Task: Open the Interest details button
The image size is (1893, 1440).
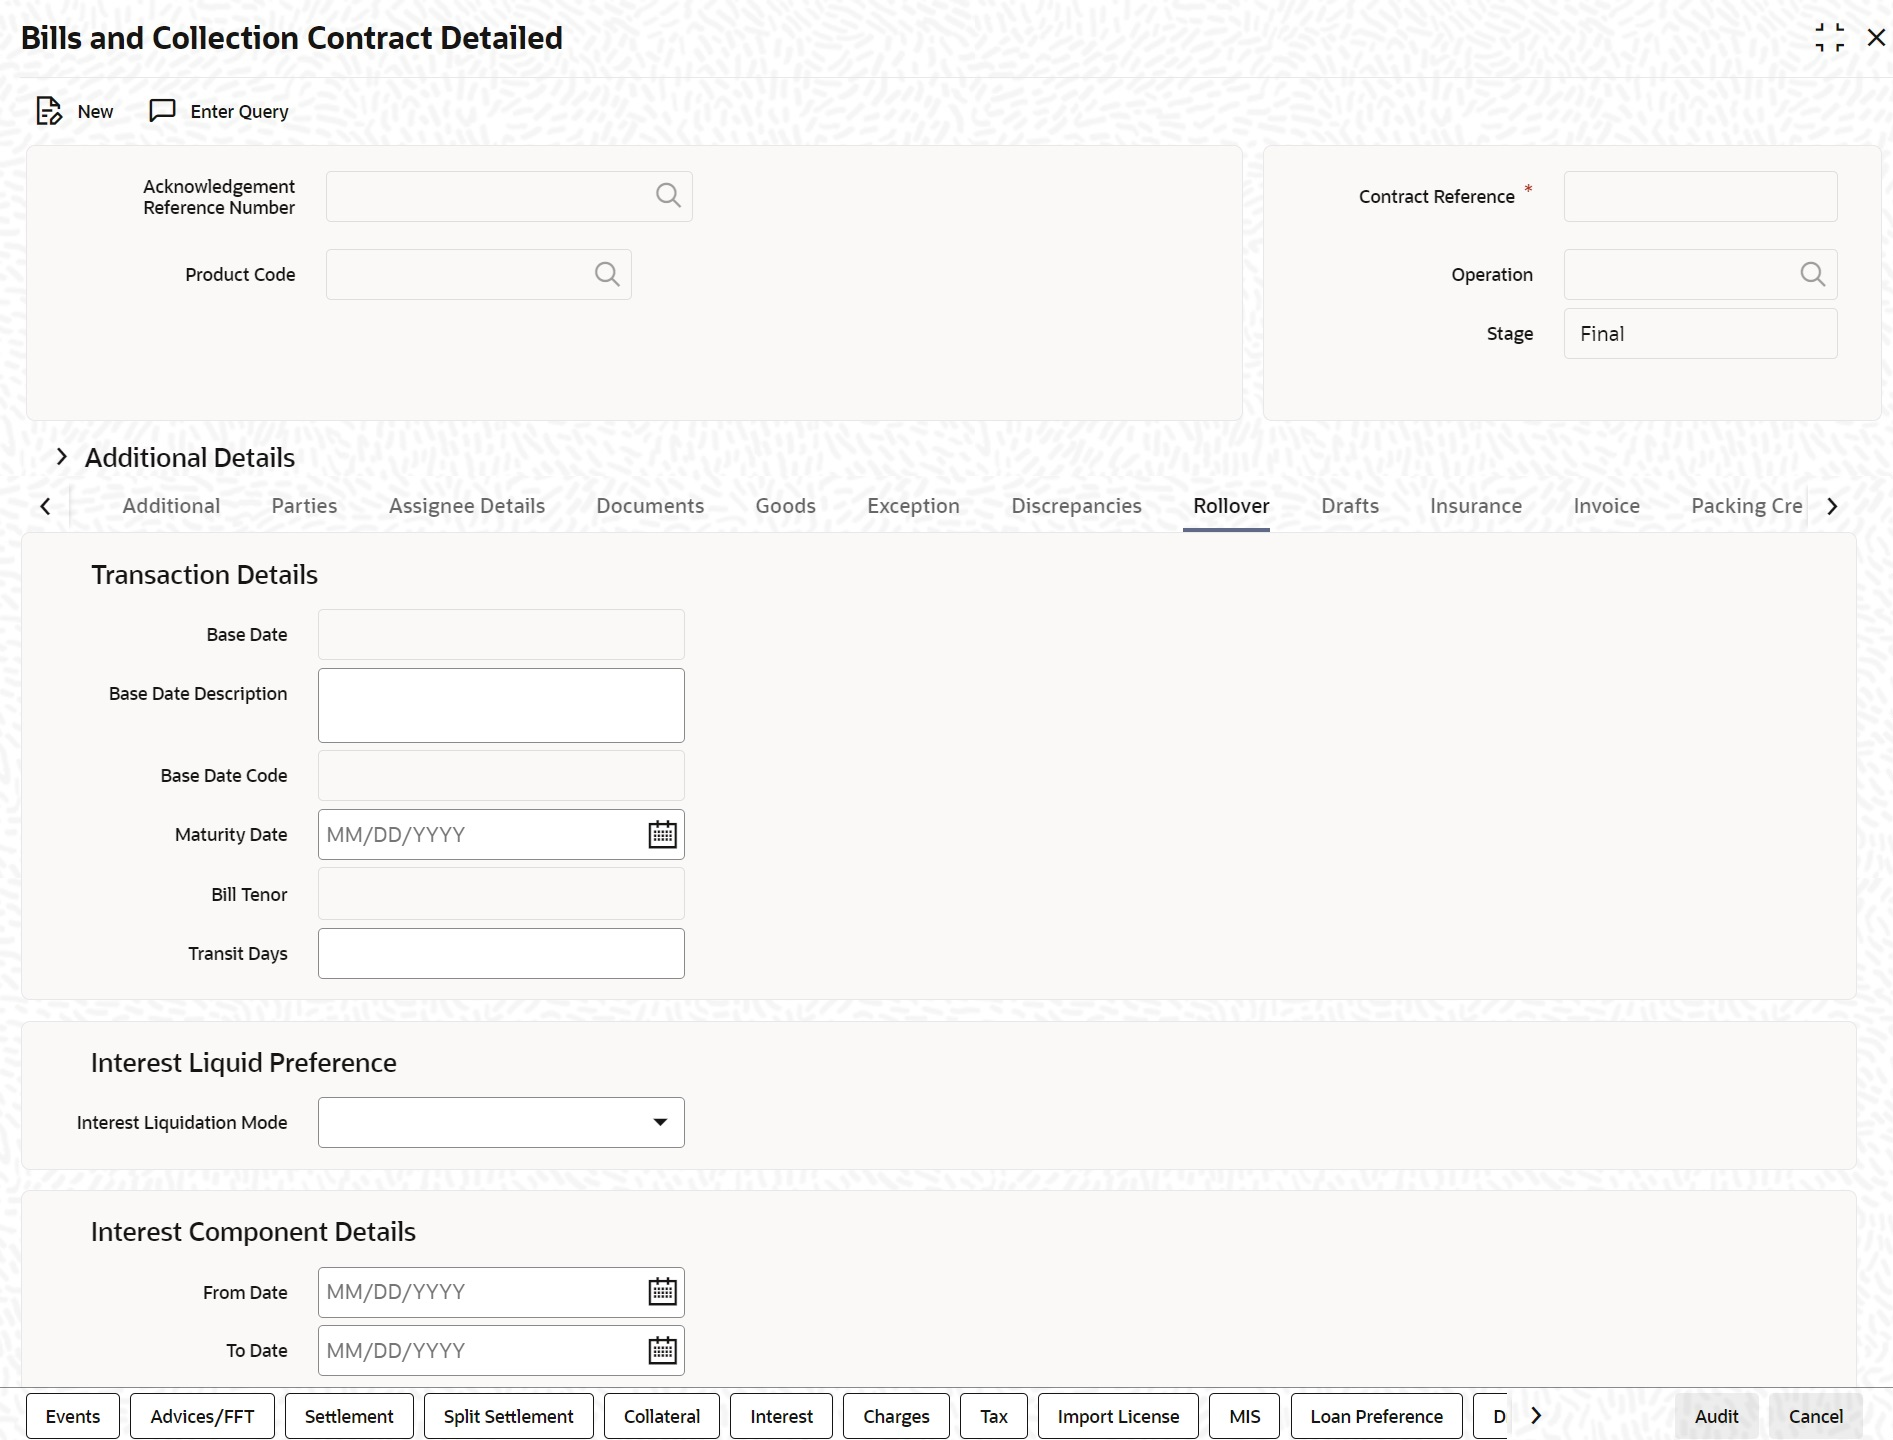Action: pos(781,1416)
